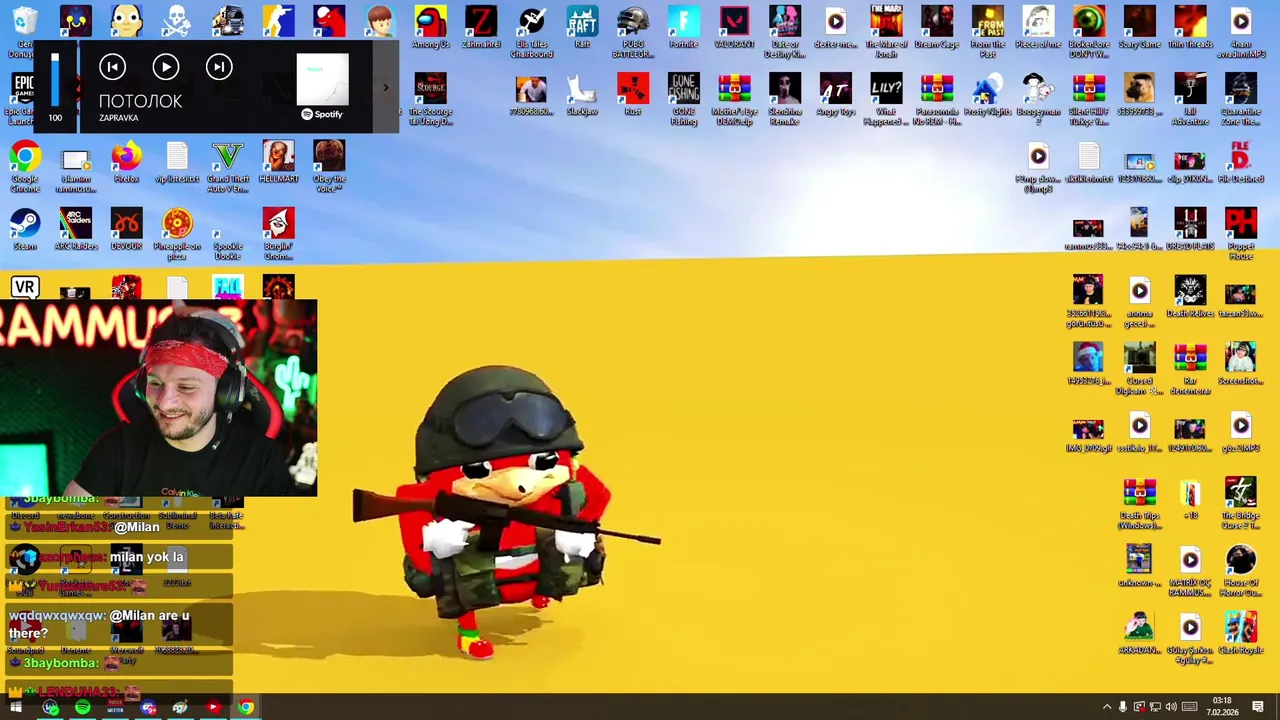Viewport: 1280px width, 720px height.
Task: Play the track in the Spotify media overlay
Action: [166, 67]
